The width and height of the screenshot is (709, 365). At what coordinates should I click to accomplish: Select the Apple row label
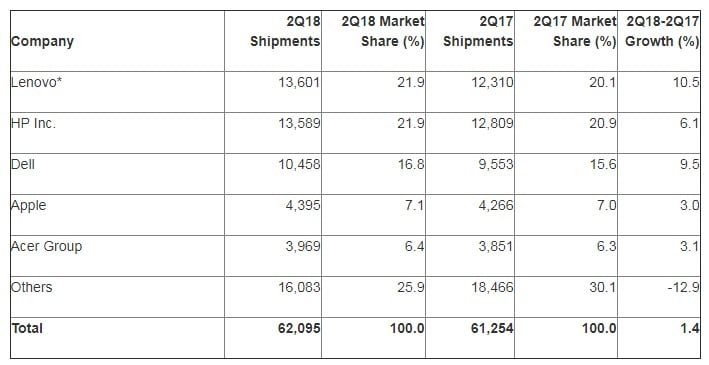(28, 206)
